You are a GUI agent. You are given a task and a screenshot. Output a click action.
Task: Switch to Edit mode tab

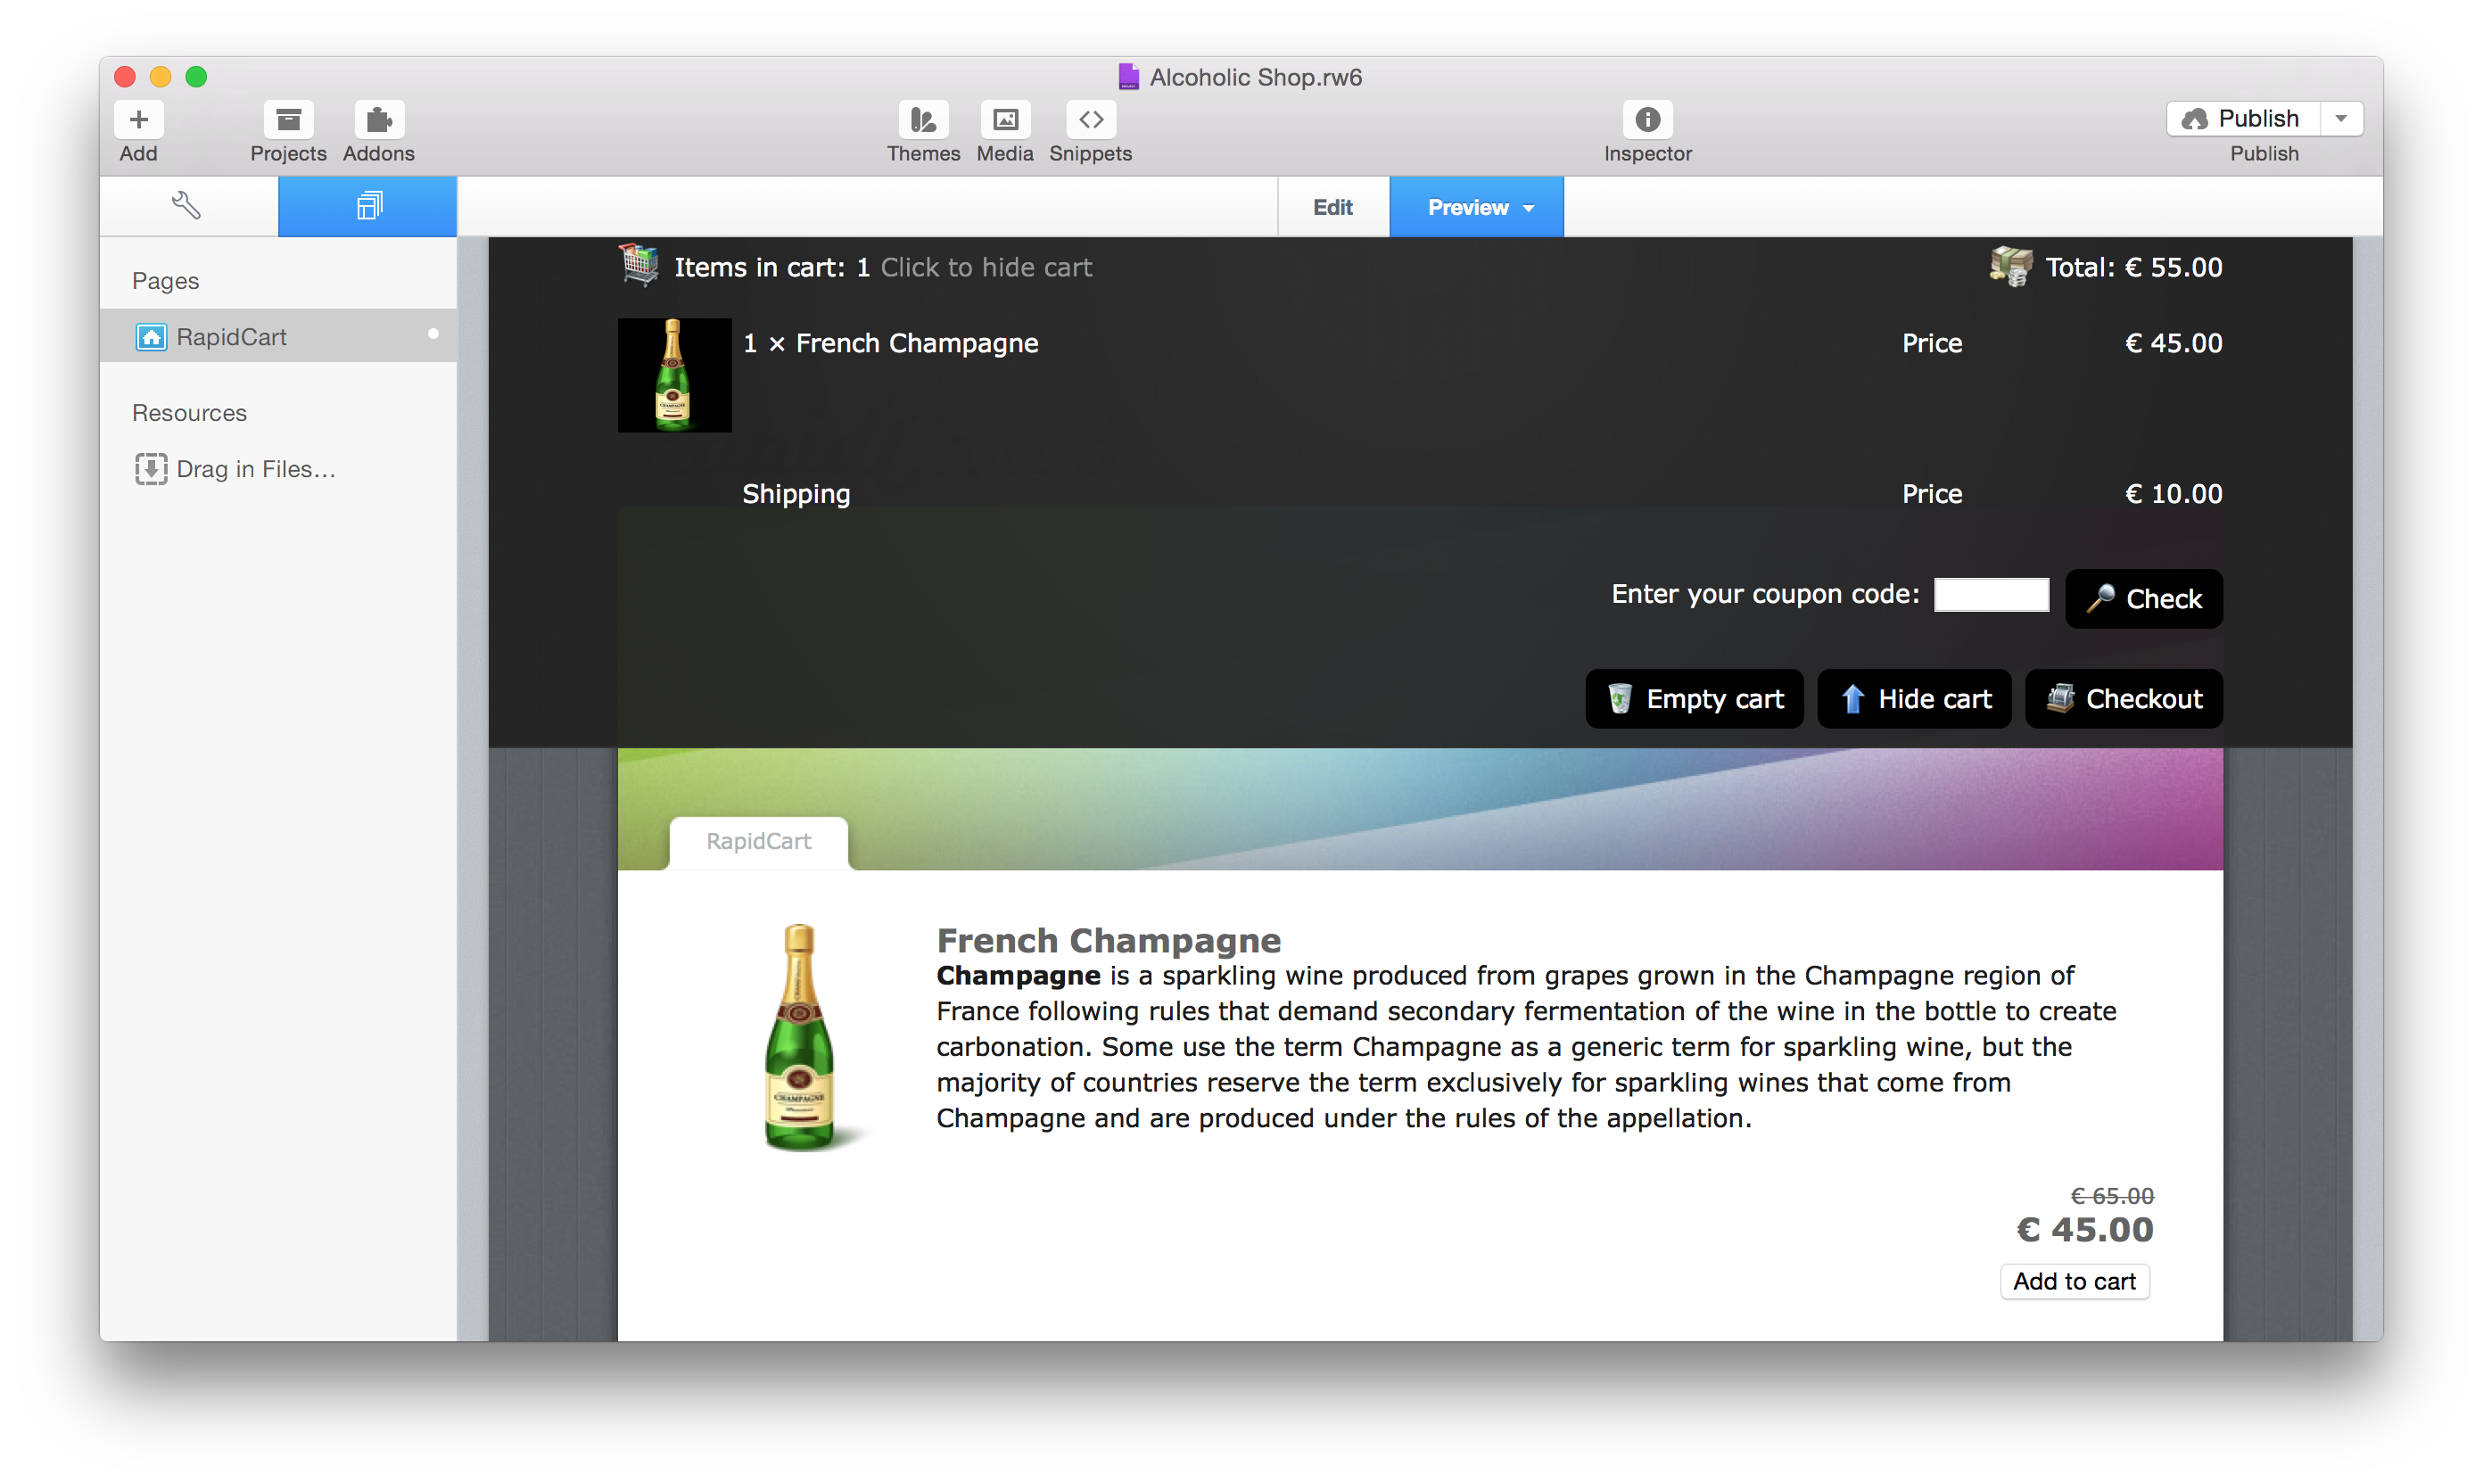1332,207
